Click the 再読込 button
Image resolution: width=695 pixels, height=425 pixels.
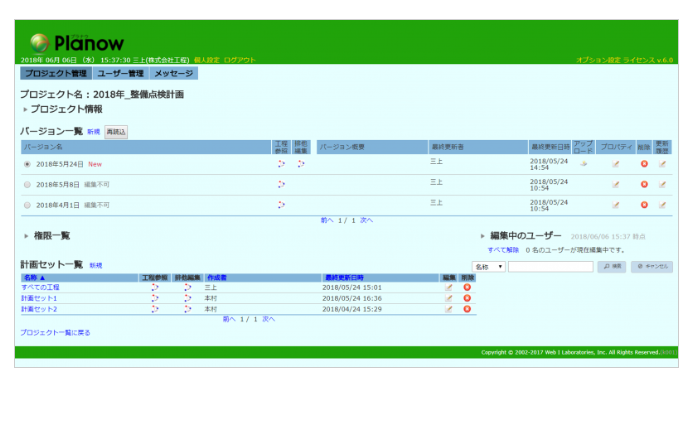pyautogui.click(x=116, y=132)
